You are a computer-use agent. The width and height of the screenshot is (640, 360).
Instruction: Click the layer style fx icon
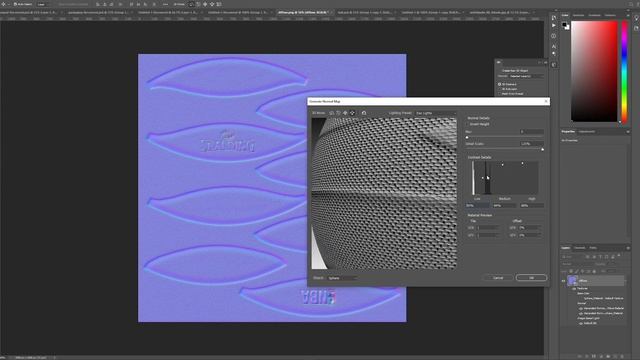pos(587,356)
